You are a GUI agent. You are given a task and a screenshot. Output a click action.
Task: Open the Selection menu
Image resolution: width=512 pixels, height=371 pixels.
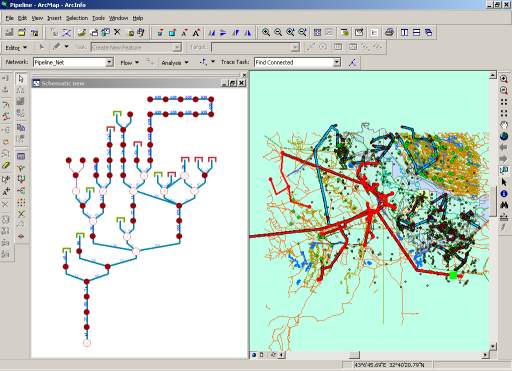pyautogui.click(x=77, y=18)
